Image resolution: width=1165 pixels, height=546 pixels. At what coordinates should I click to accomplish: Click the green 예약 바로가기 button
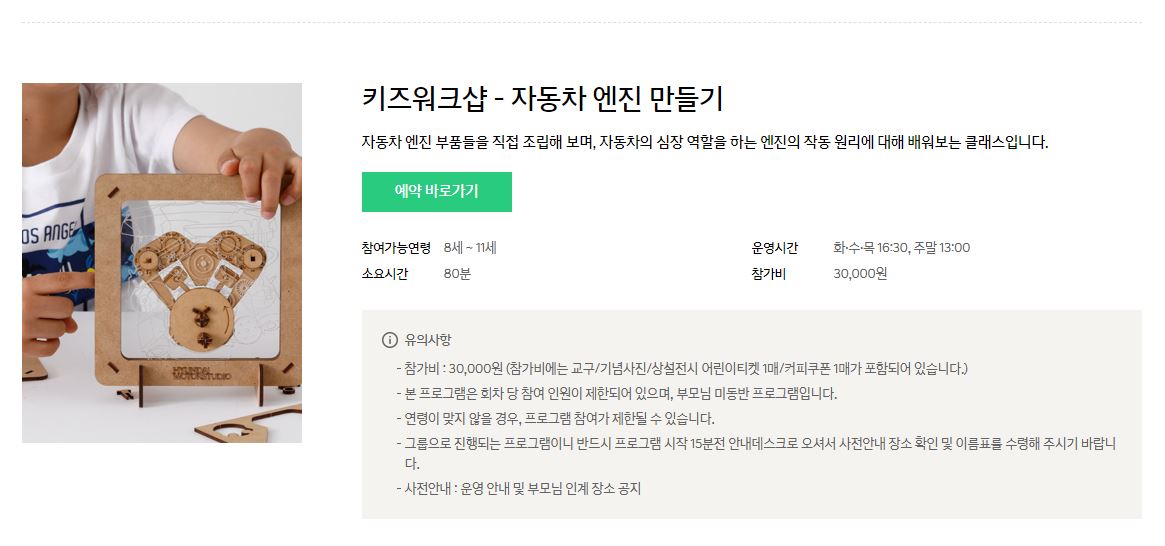pos(436,192)
